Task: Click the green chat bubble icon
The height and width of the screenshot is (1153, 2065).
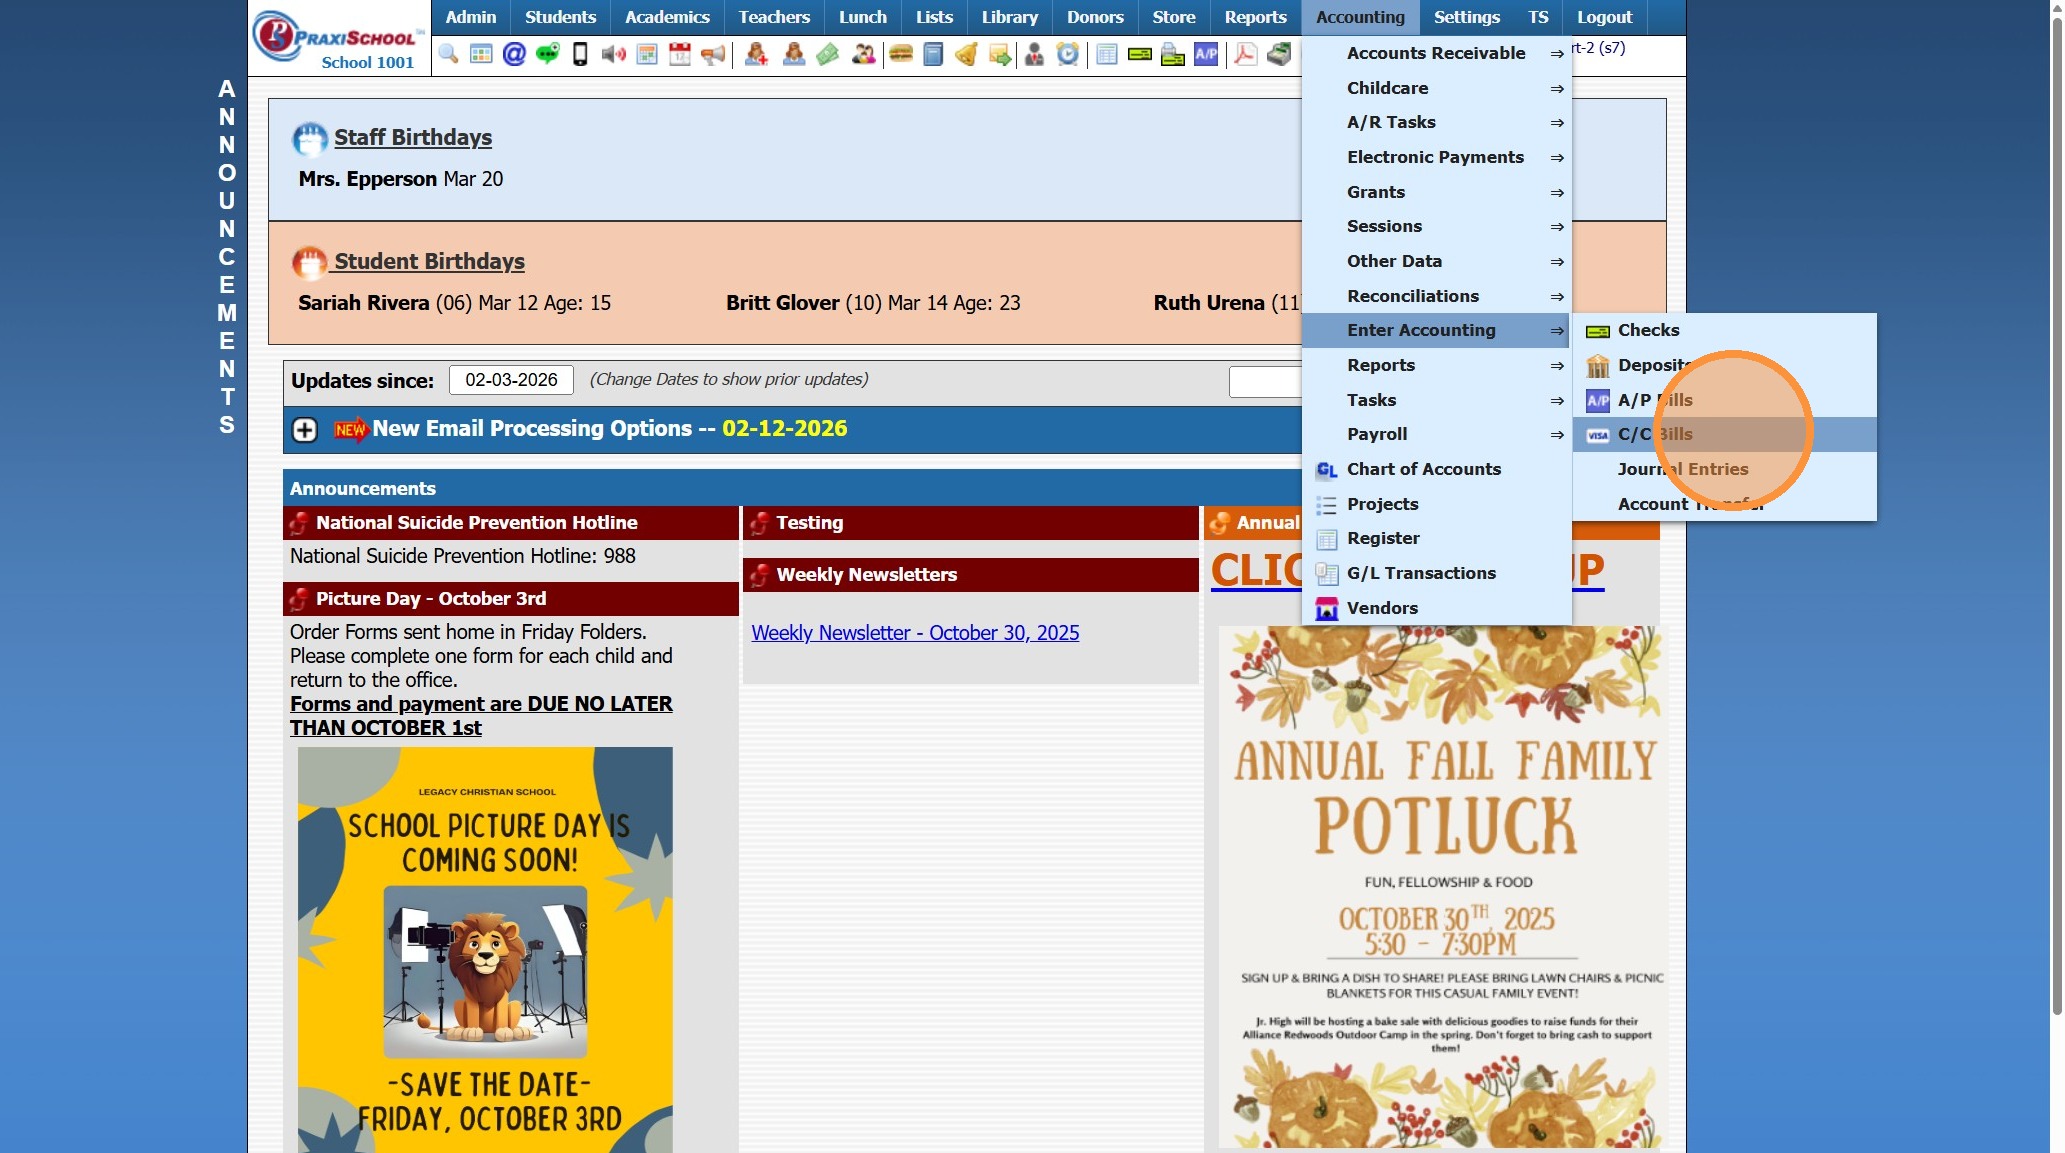Action: 547,54
